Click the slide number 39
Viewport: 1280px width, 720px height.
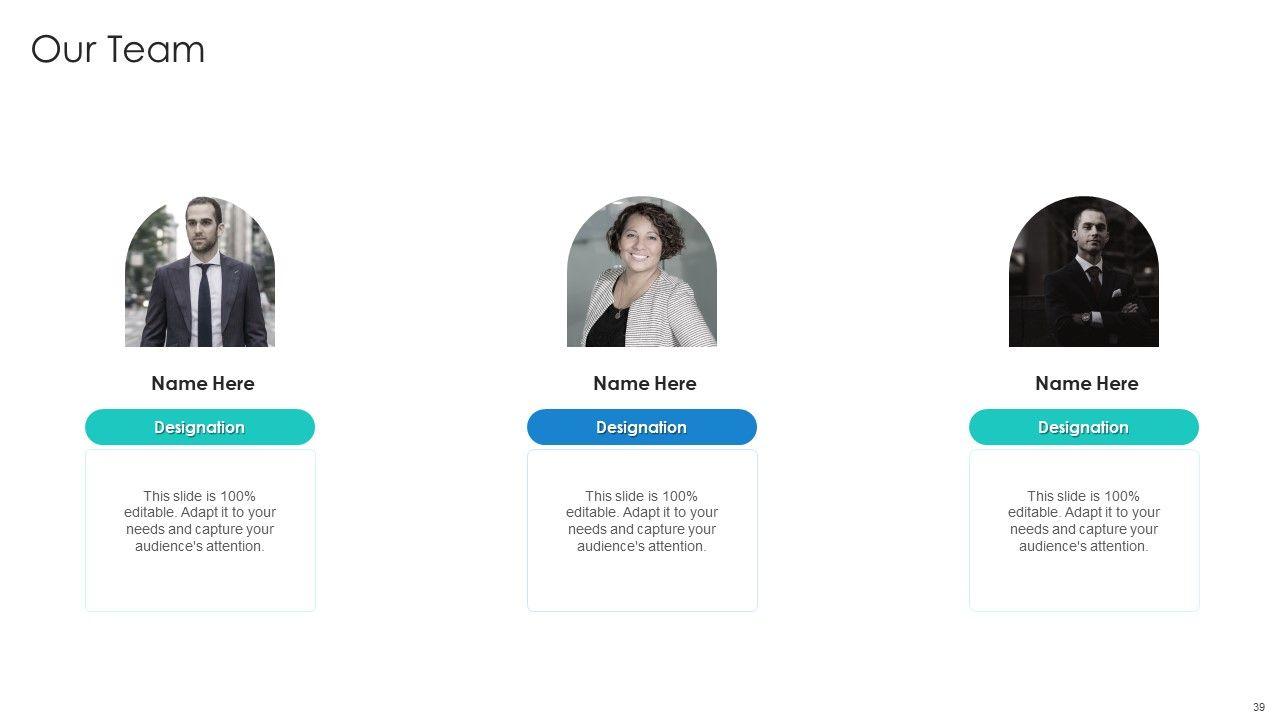(1259, 707)
